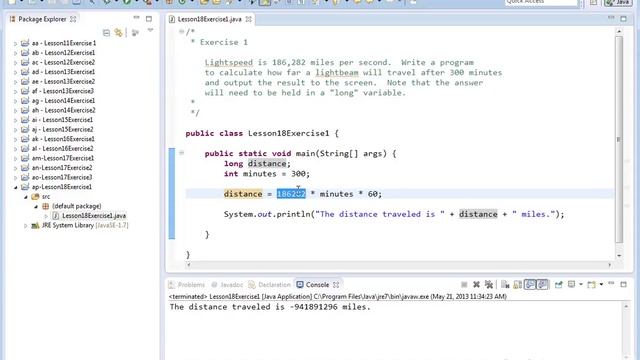Close the Console tab

click(336, 284)
